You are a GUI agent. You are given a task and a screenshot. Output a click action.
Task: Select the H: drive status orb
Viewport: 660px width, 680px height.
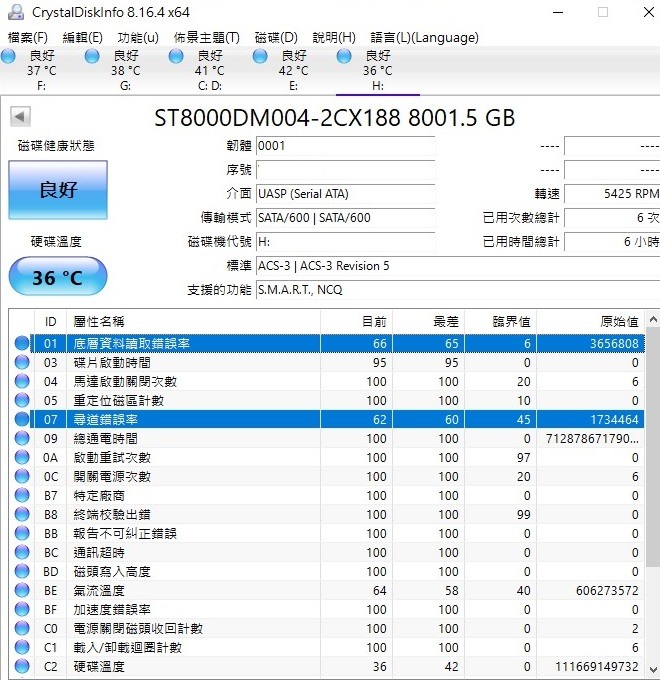344,56
